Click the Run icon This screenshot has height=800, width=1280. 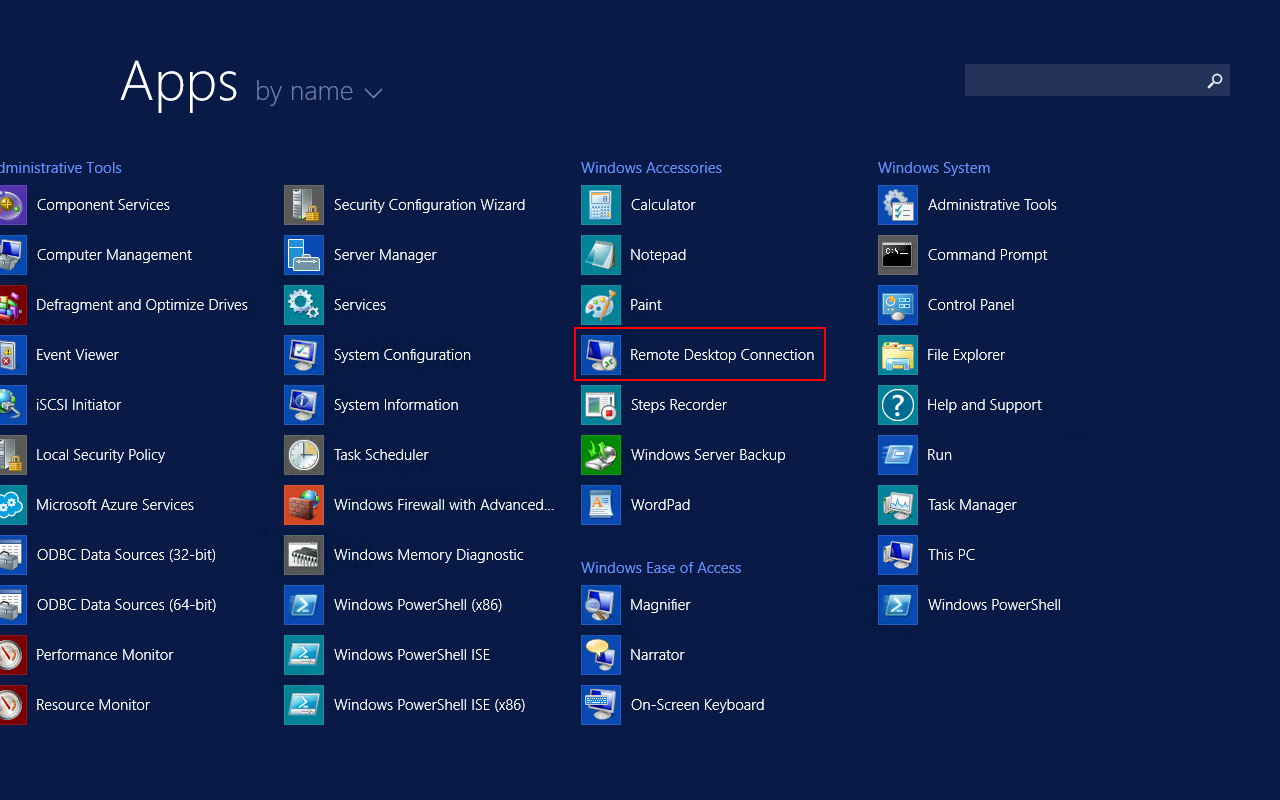(x=898, y=455)
